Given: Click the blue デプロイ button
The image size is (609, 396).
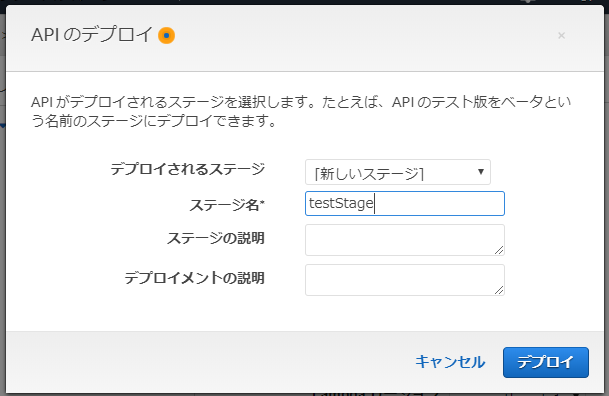Looking at the screenshot, I should 546,362.
